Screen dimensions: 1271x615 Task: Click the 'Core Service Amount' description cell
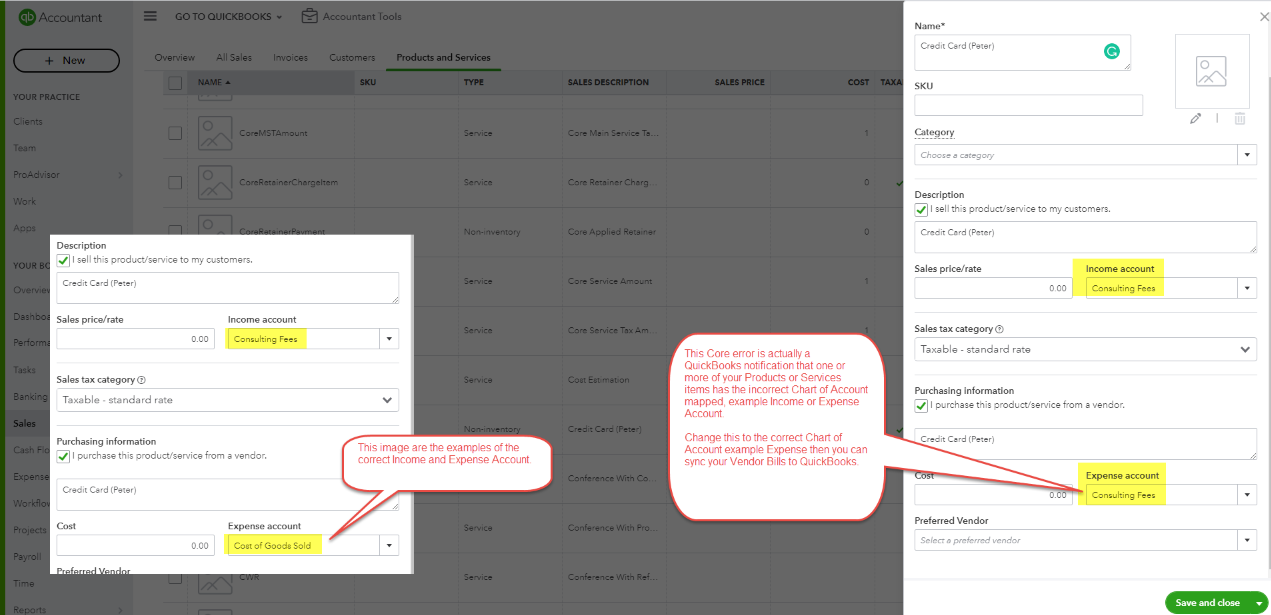click(611, 282)
